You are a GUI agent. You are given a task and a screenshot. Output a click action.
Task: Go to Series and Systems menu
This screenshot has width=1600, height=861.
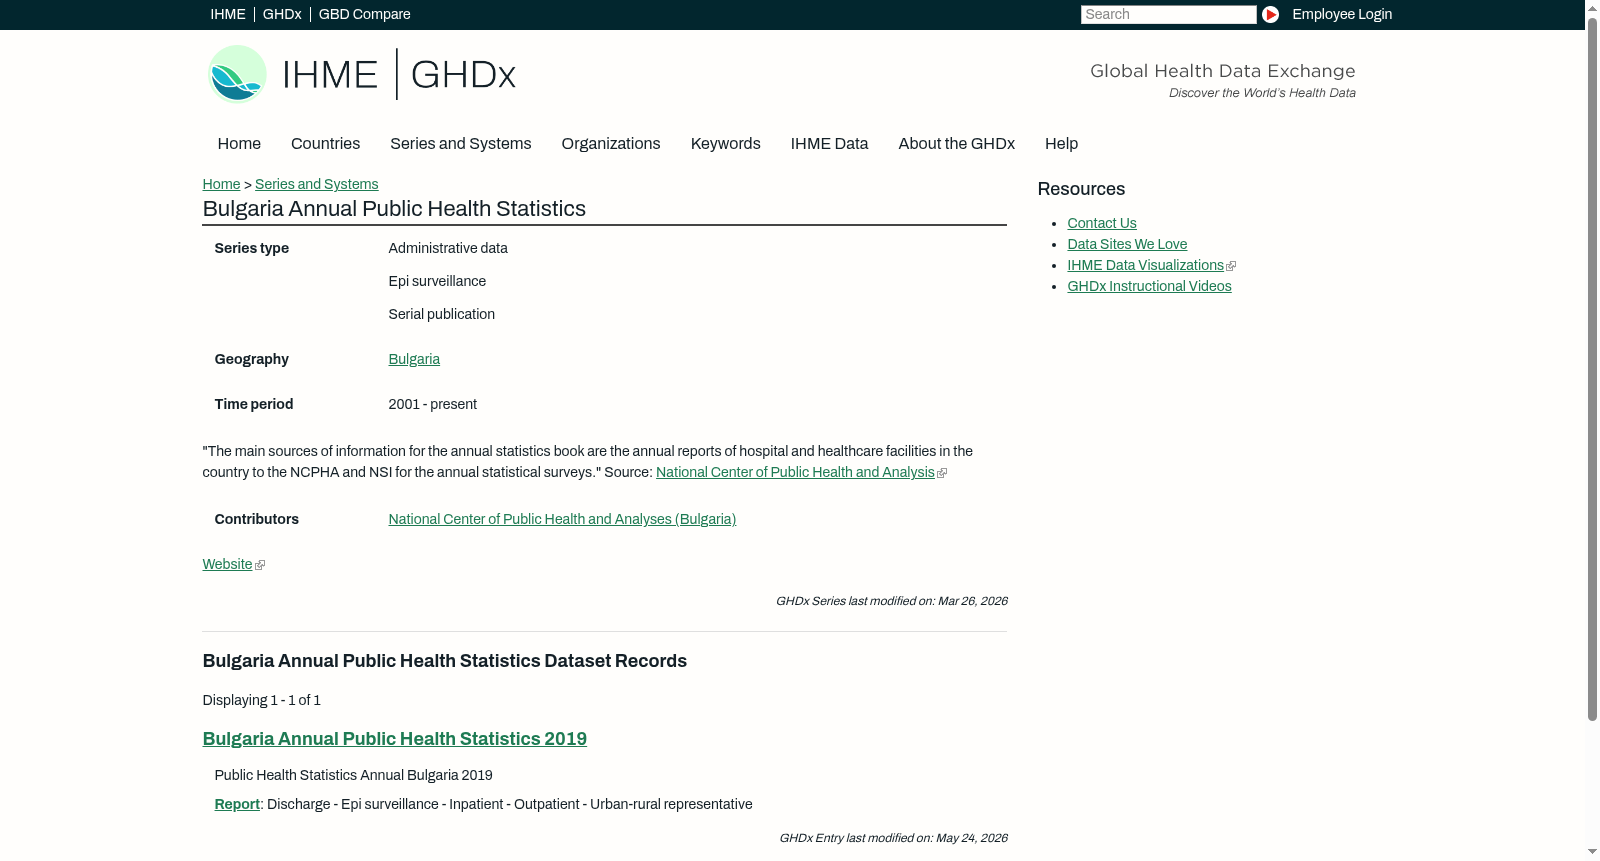(460, 144)
